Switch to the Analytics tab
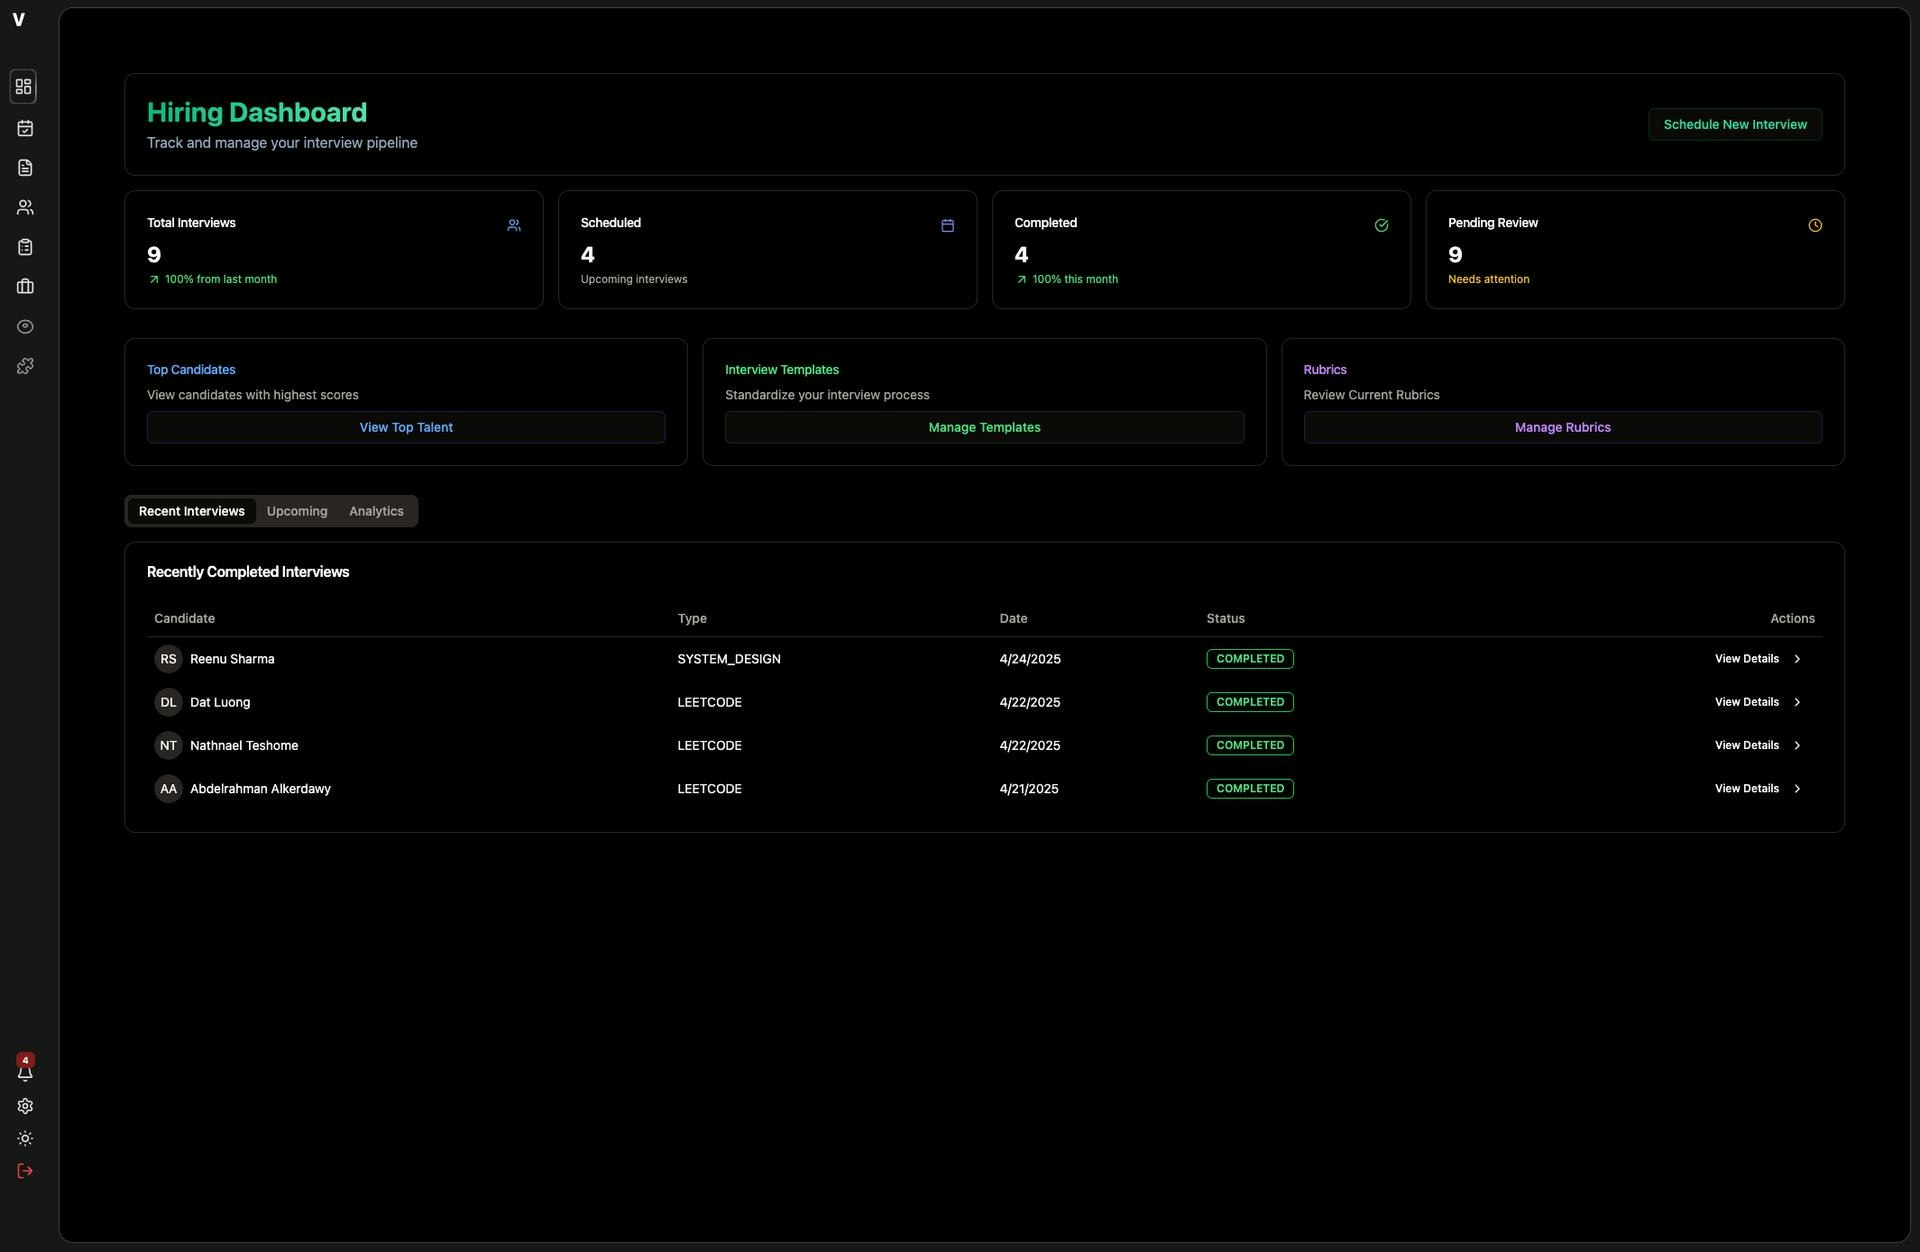Viewport: 1920px width, 1252px height. 376,510
